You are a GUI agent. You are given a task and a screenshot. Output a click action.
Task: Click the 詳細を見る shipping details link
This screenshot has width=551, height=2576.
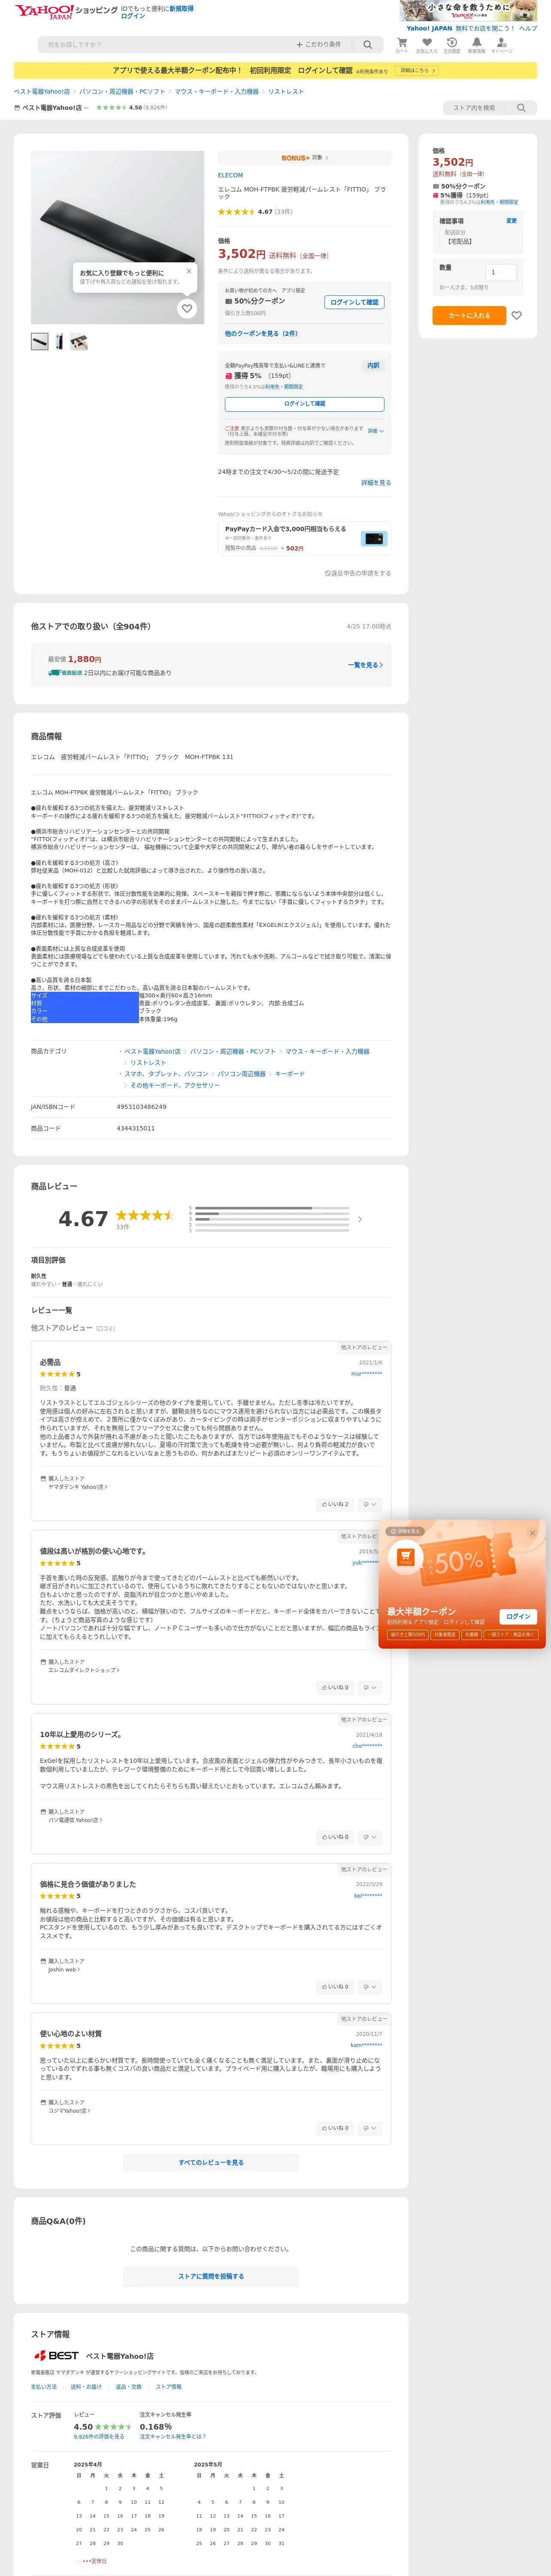(x=376, y=483)
